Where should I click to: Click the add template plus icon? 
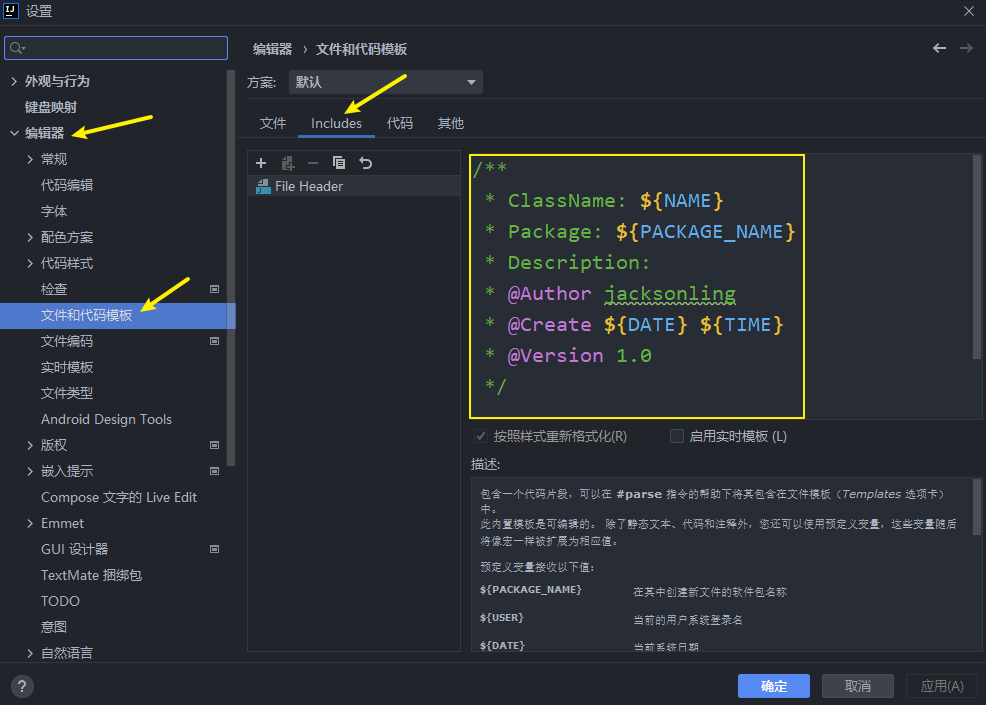261,163
